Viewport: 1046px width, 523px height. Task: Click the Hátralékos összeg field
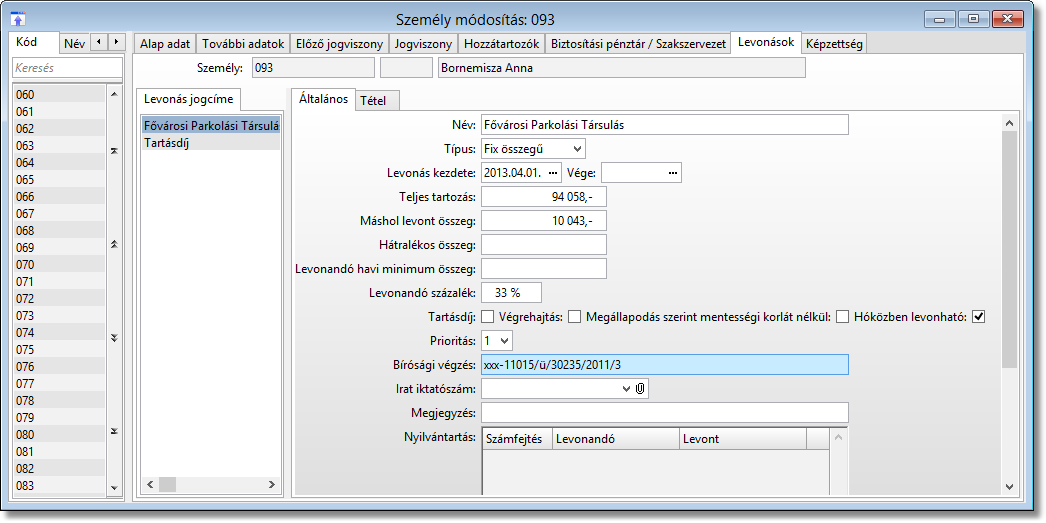coord(544,245)
